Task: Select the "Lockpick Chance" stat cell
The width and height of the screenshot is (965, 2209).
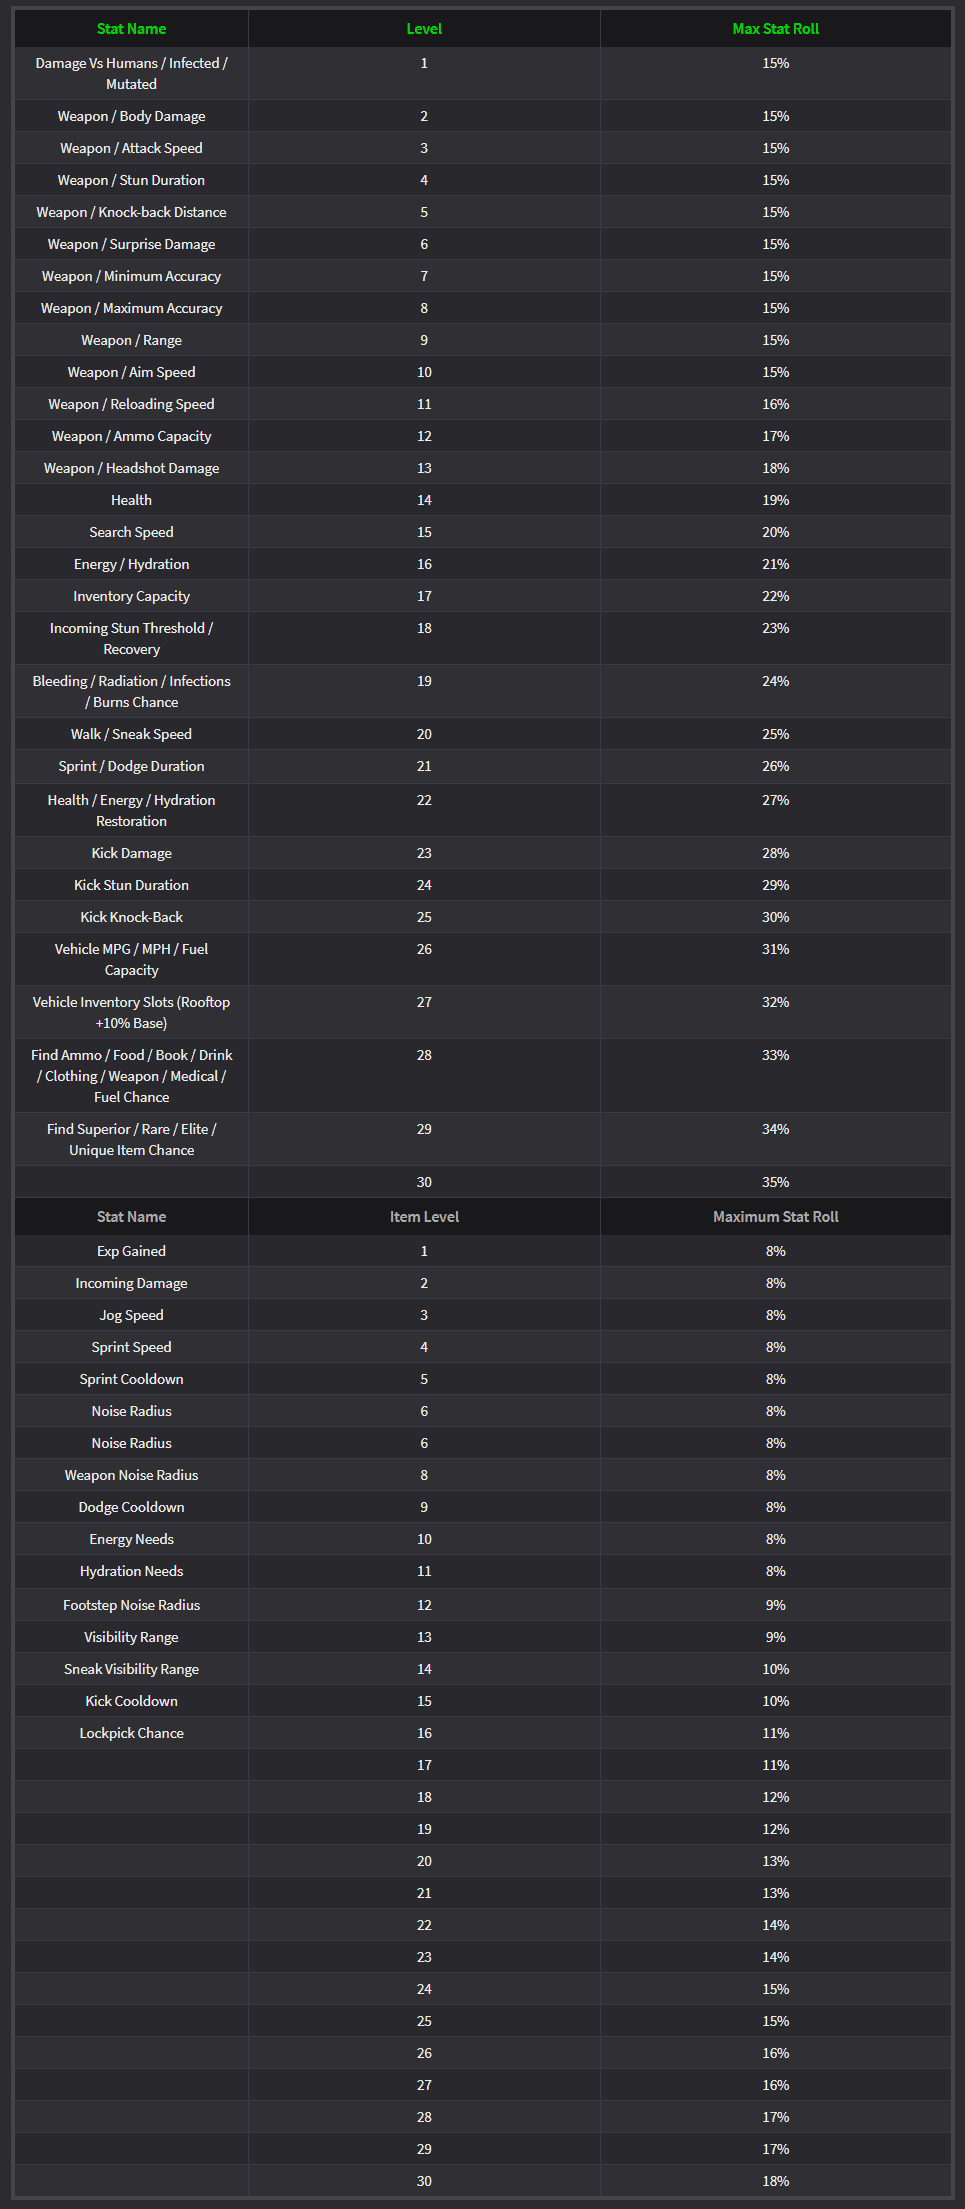Action: [x=131, y=1733]
